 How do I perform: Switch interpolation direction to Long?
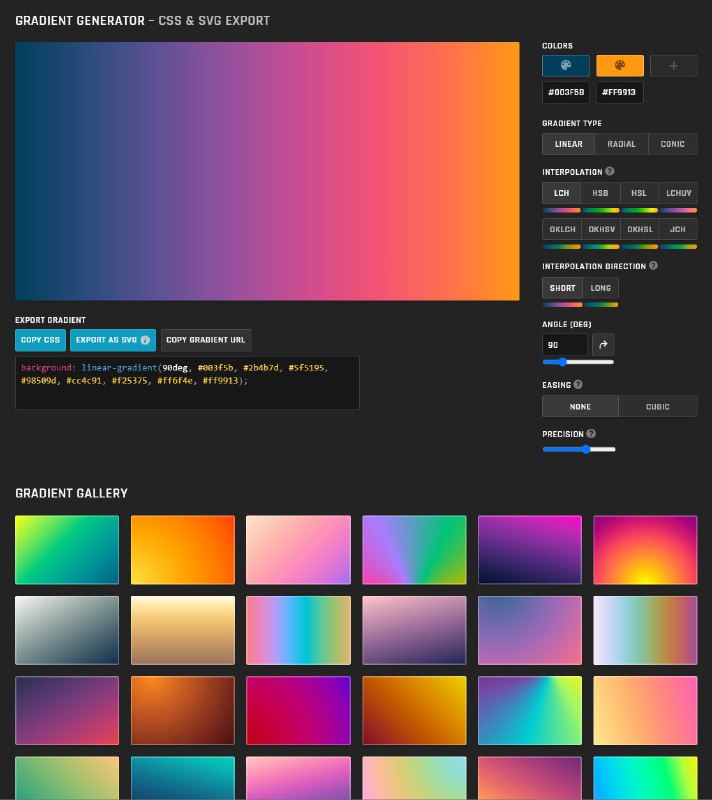coord(600,288)
